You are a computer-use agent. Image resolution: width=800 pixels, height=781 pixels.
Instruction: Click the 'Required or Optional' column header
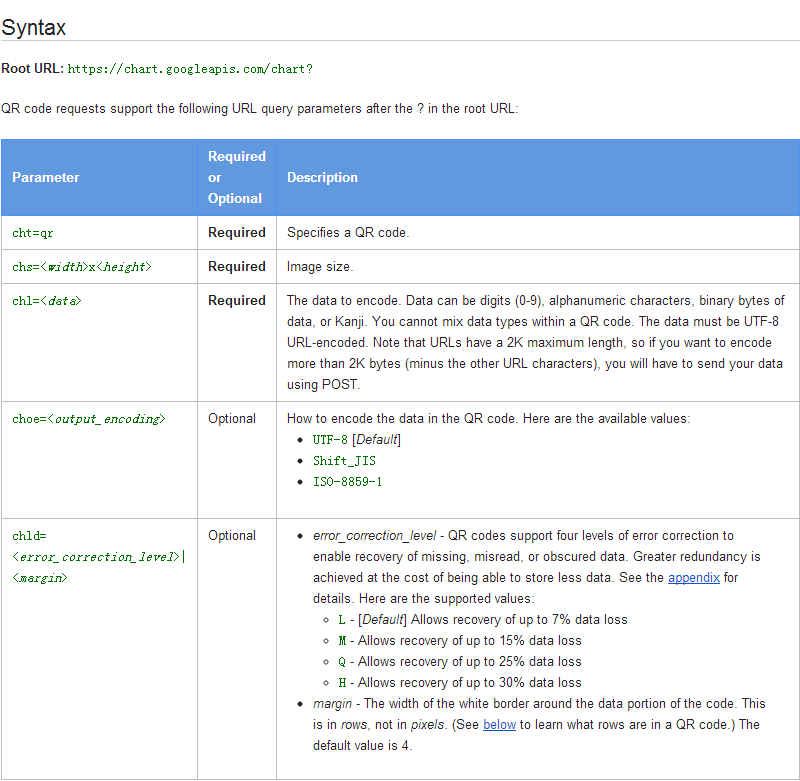point(237,177)
